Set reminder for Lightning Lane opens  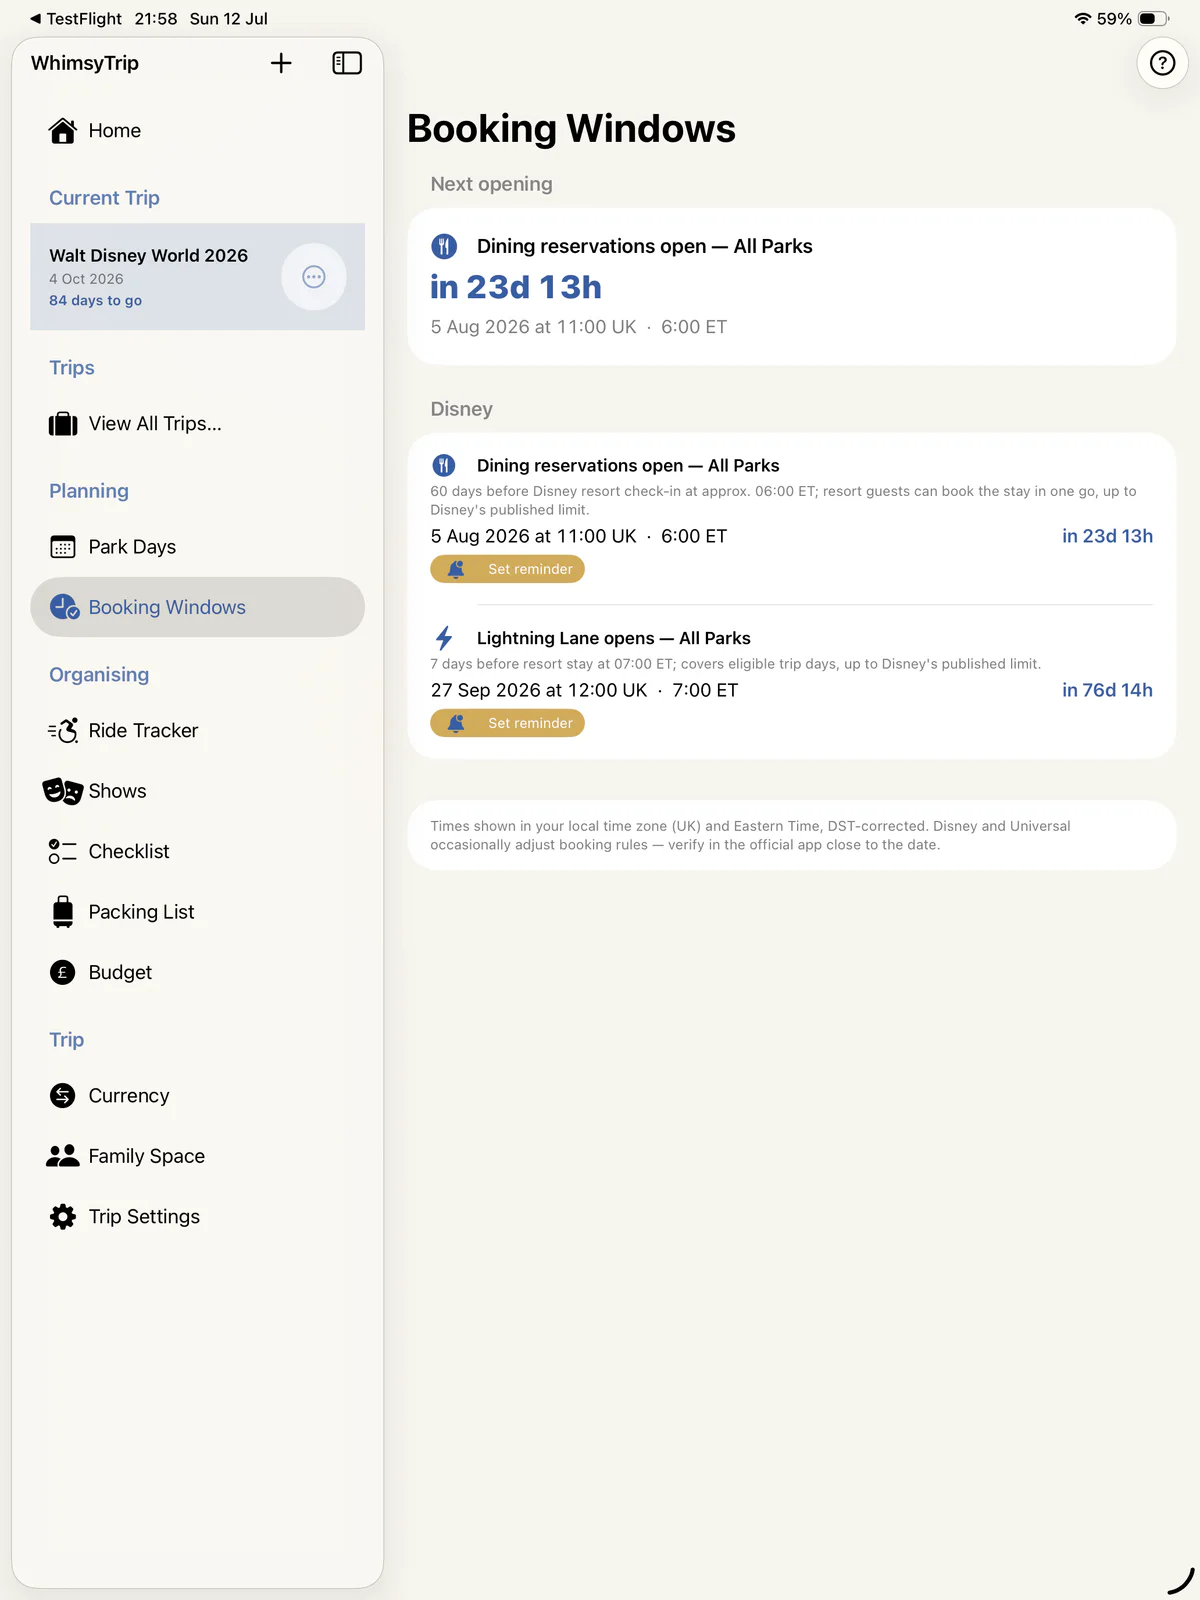508,723
